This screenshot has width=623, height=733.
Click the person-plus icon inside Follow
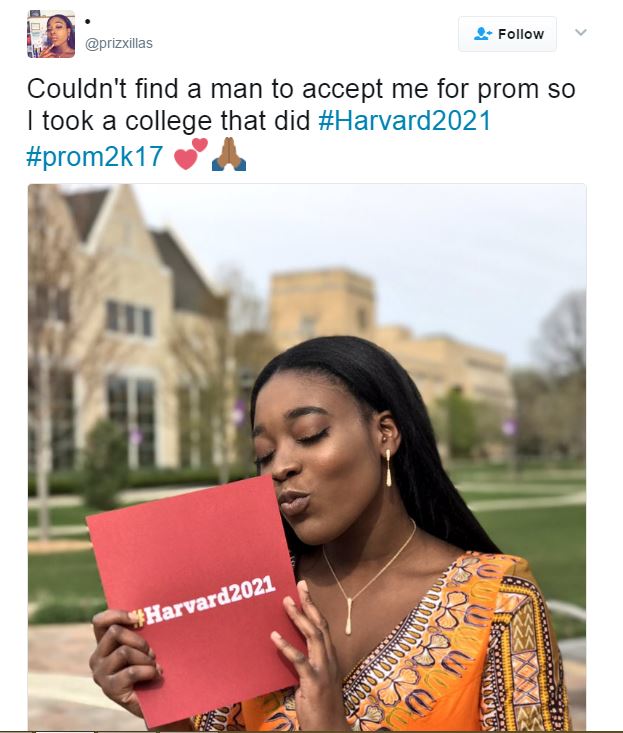point(483,34)
